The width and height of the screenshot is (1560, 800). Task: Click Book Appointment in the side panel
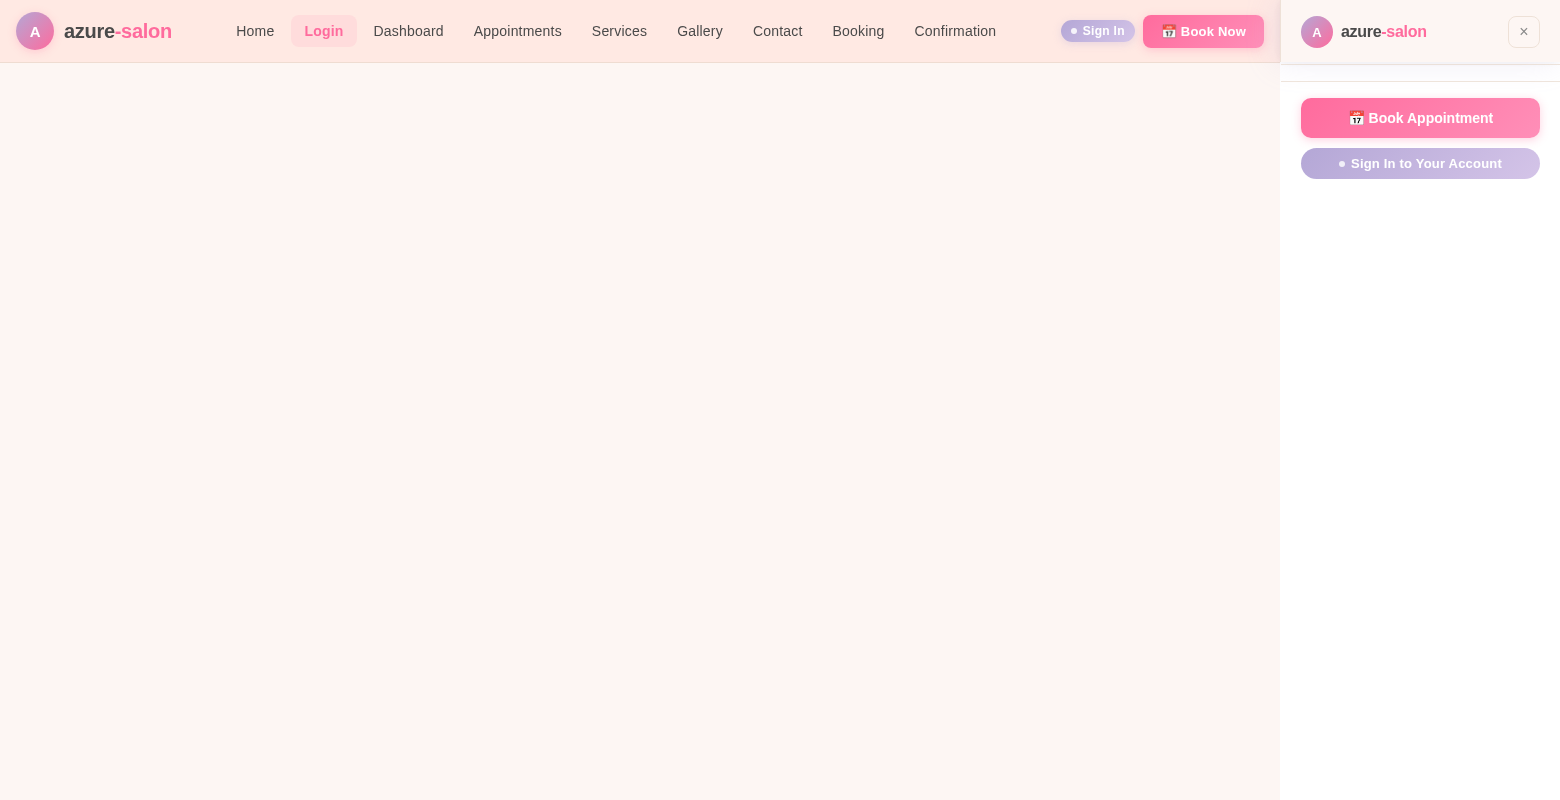(x=1420, y=118)
